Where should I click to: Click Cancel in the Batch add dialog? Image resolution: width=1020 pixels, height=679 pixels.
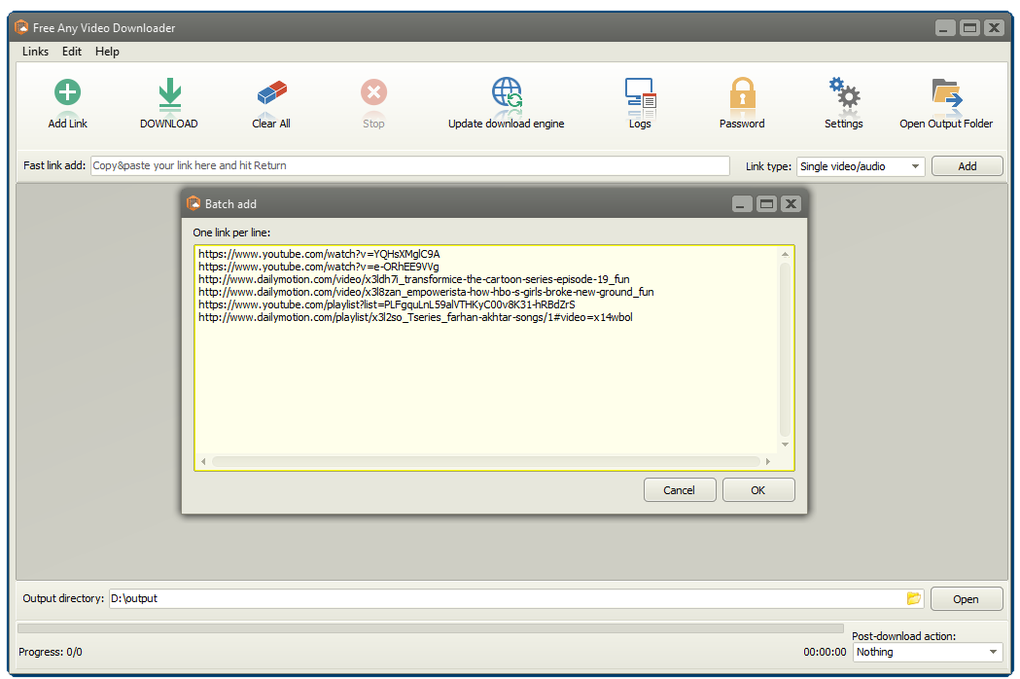coord(679,490)
